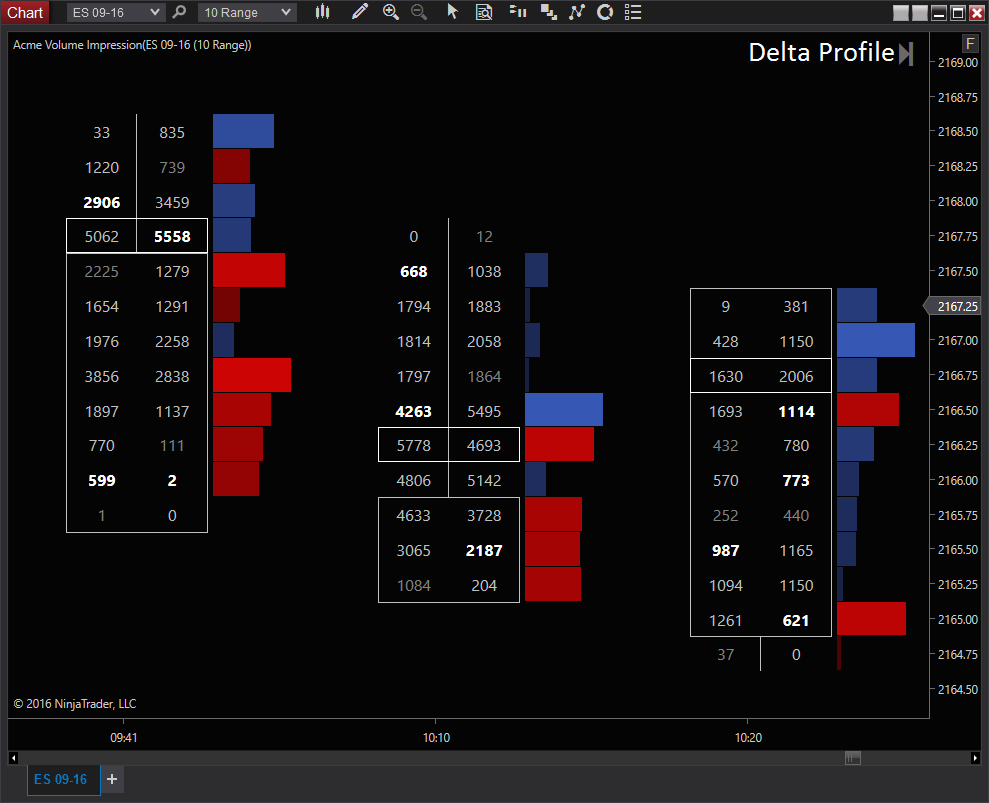Click the 5778 volume cell
The image size is (989, 803).
coord(414,446)
